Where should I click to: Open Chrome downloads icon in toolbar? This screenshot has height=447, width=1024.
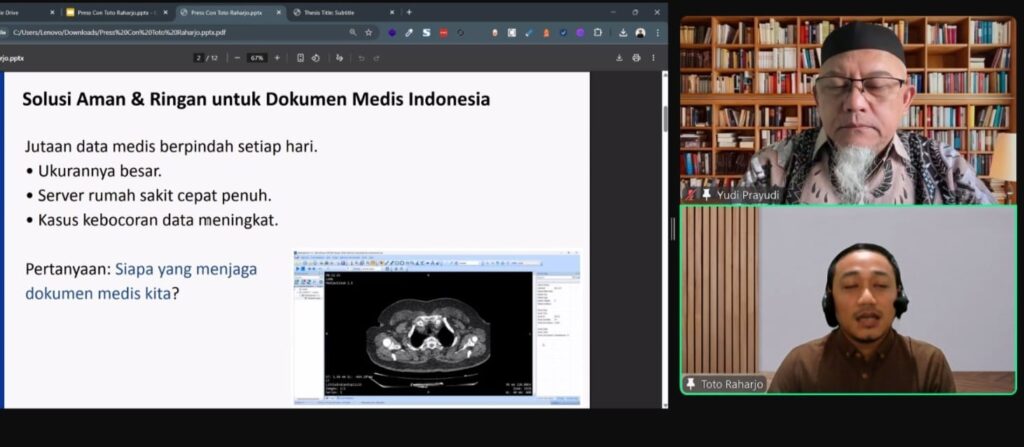coord(623,32)
